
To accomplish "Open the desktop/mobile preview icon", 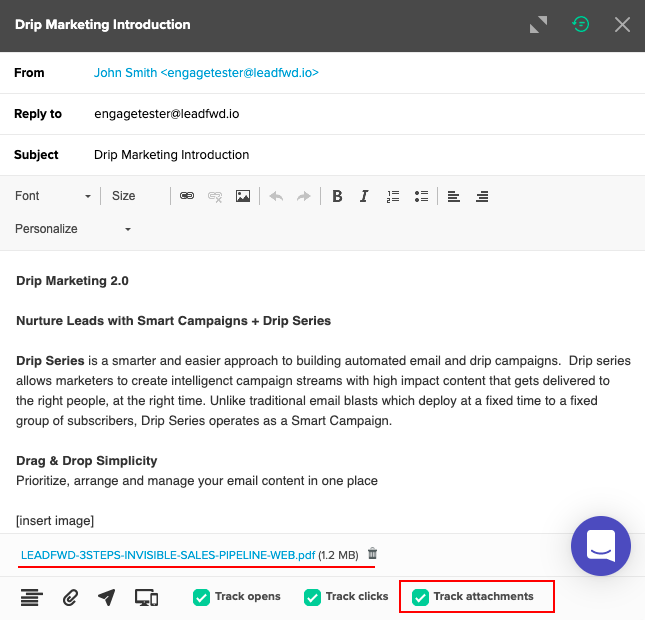I will coord(146,597).
